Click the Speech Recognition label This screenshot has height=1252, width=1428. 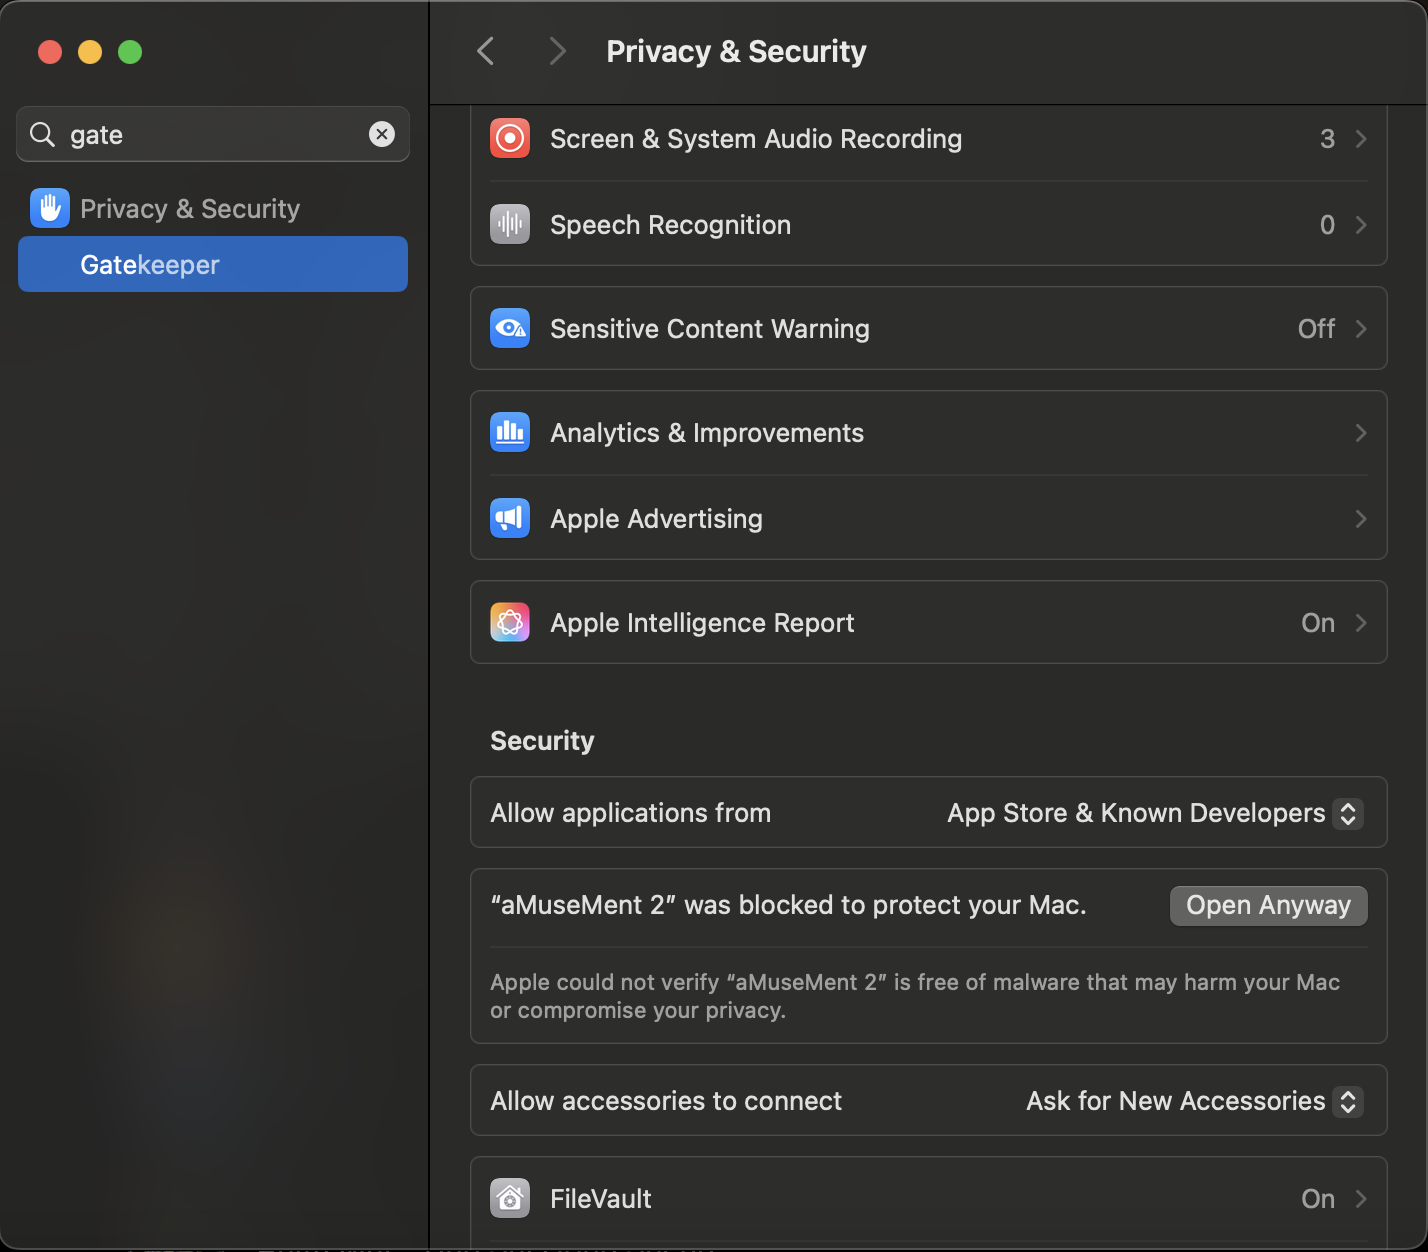(670, 225)
